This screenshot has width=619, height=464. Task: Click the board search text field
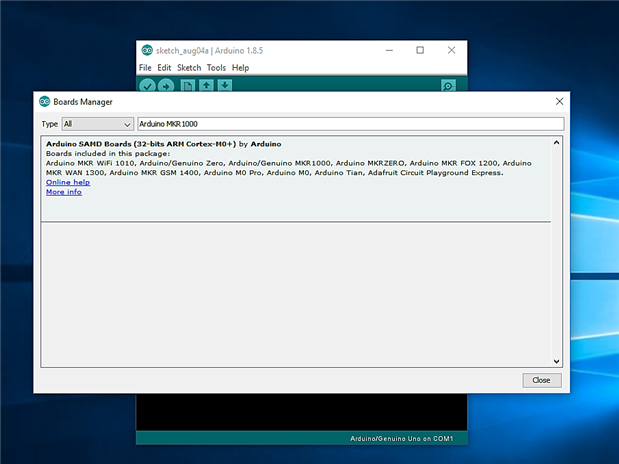point(350,124)
